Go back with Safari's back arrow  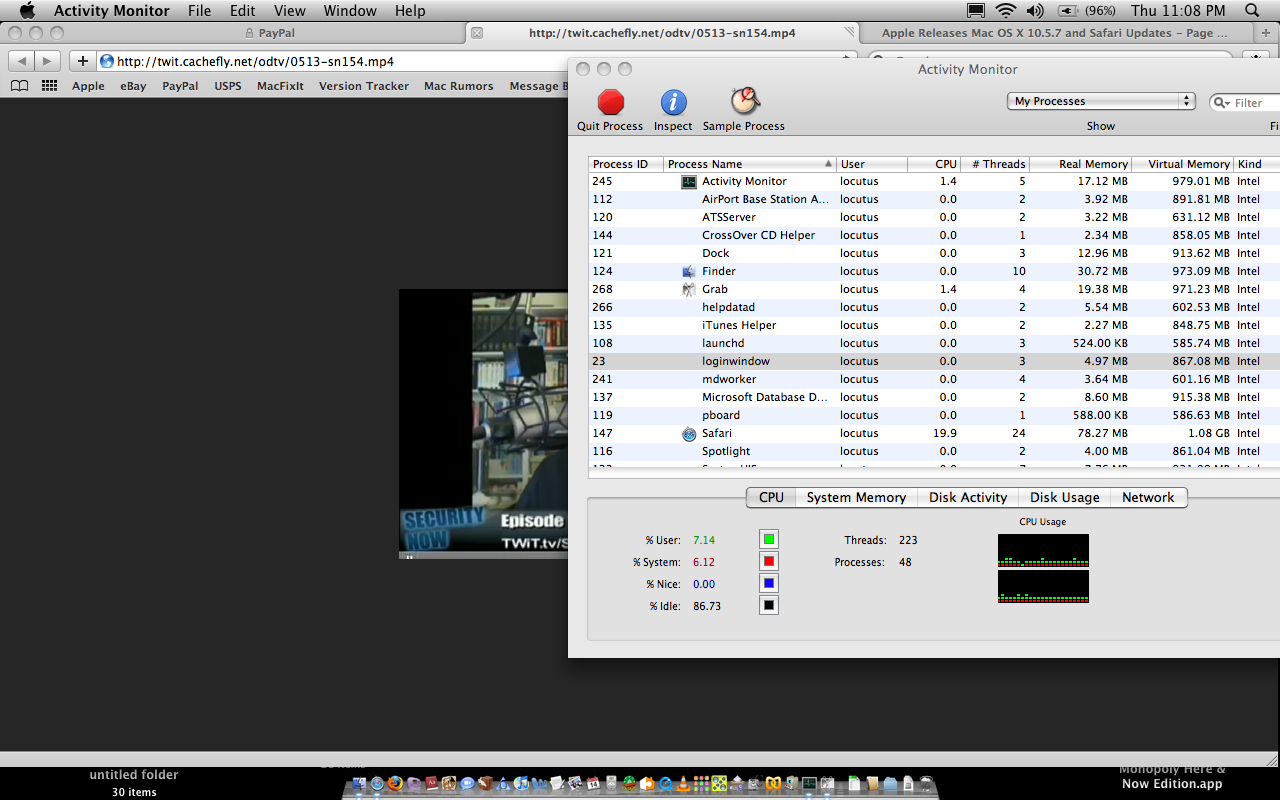click(21, 61)
